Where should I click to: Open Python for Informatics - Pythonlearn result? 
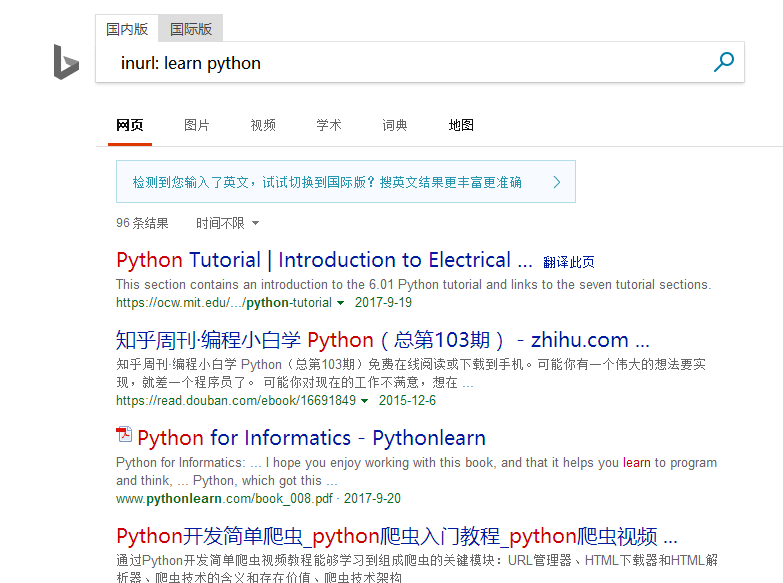[x=311, y=438]
